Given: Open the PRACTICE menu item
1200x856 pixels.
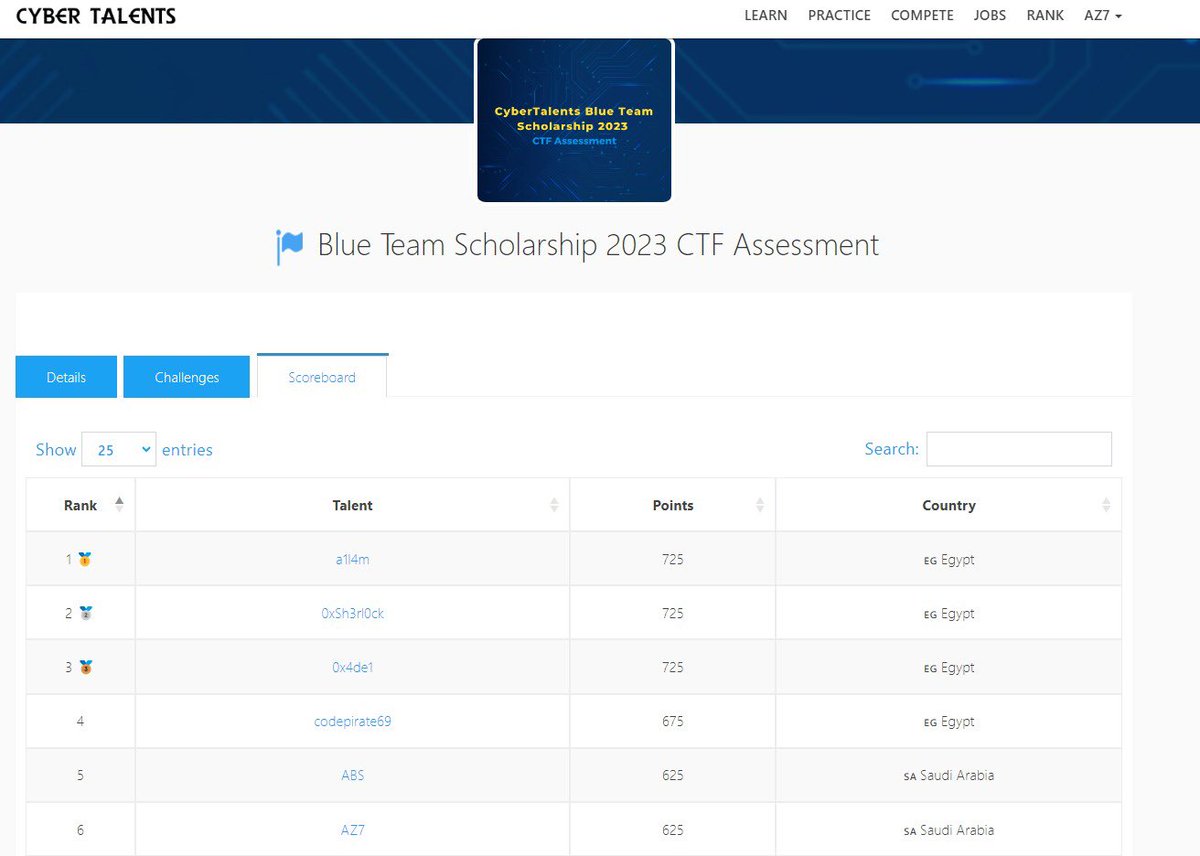Looking at the screenshot, I should [x=839, y=15].
